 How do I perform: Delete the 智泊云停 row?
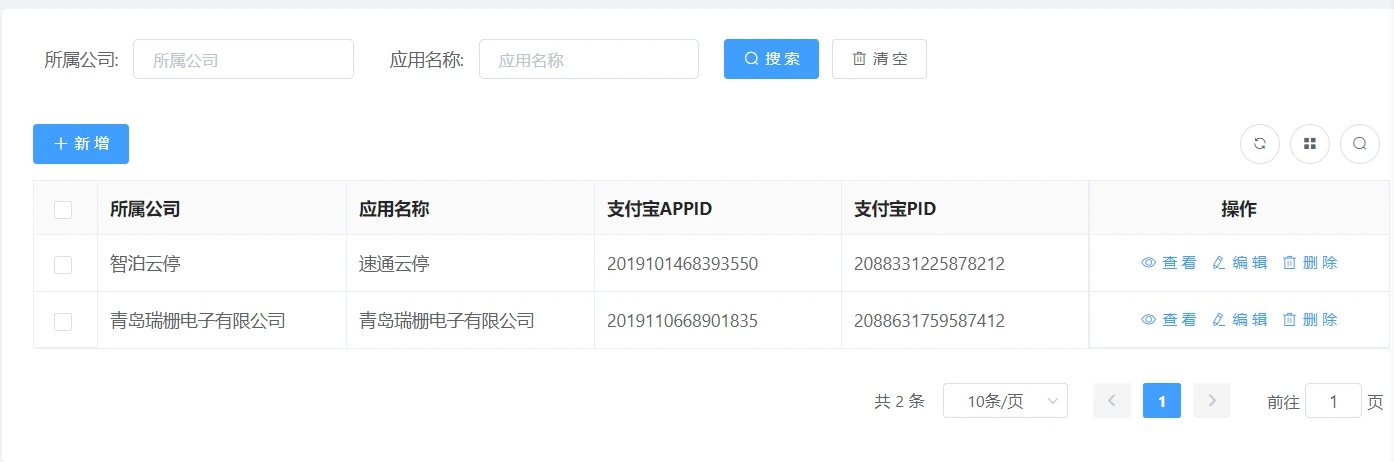click(x=1310, y=263)
